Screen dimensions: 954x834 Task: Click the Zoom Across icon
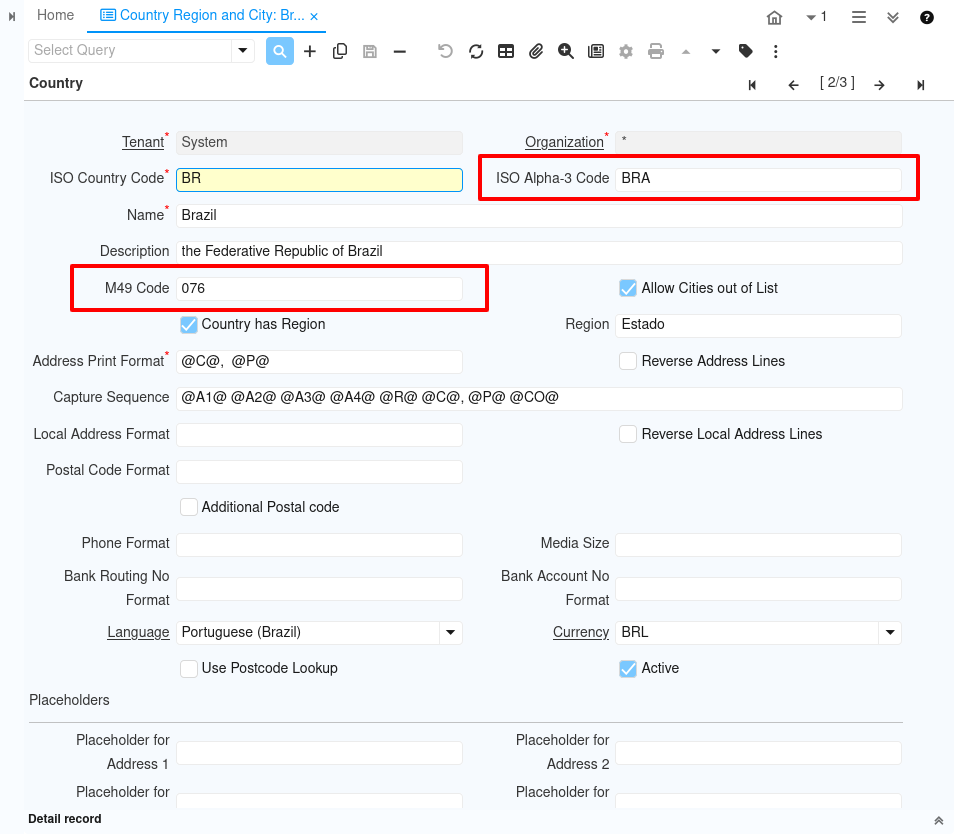coord(566,51)
